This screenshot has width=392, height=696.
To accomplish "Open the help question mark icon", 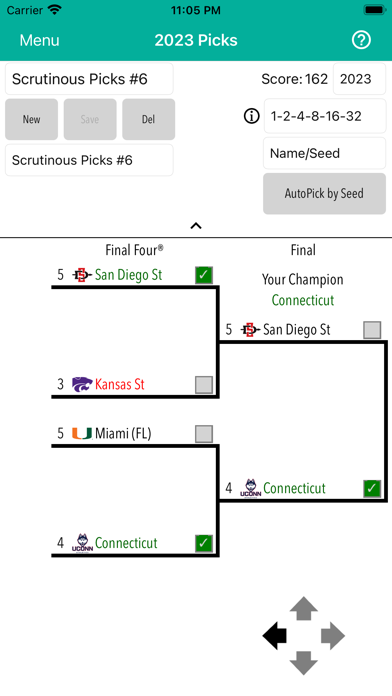I will [361, 40].
